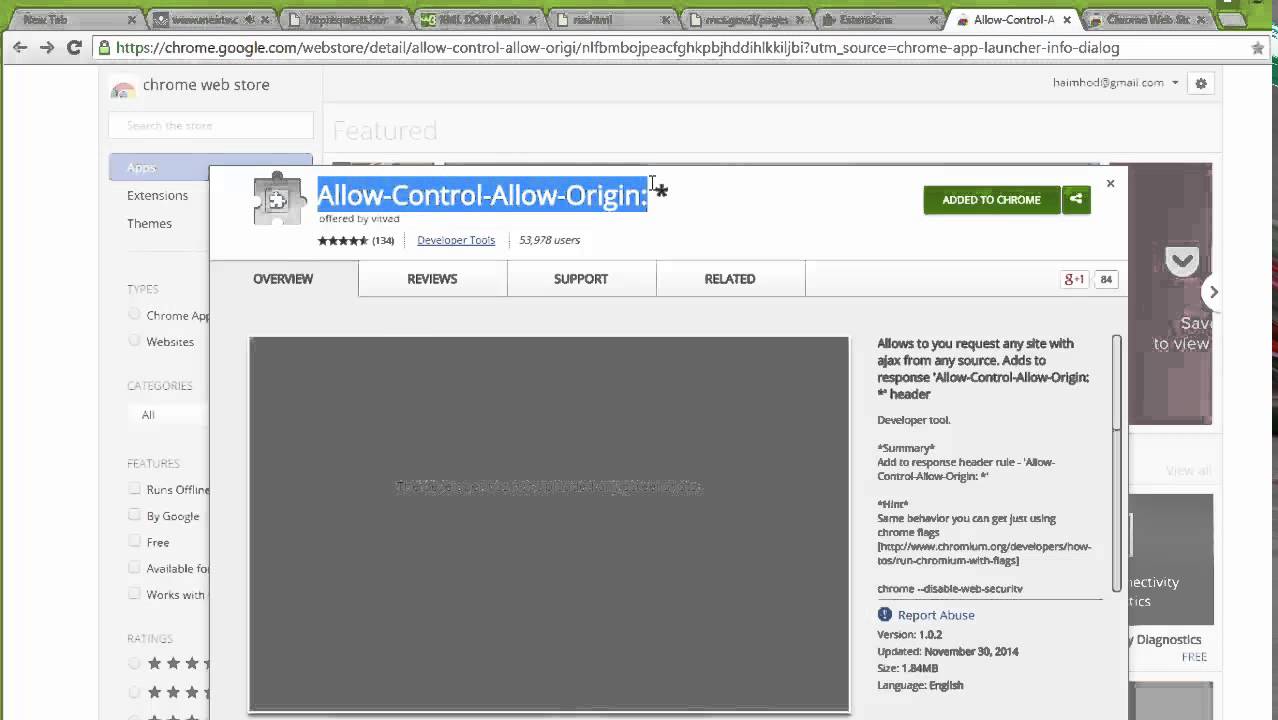Viewport: 1278px width, 720px height.
Task: Click the description panel scrollbar
Action: tap(1116, 463)
